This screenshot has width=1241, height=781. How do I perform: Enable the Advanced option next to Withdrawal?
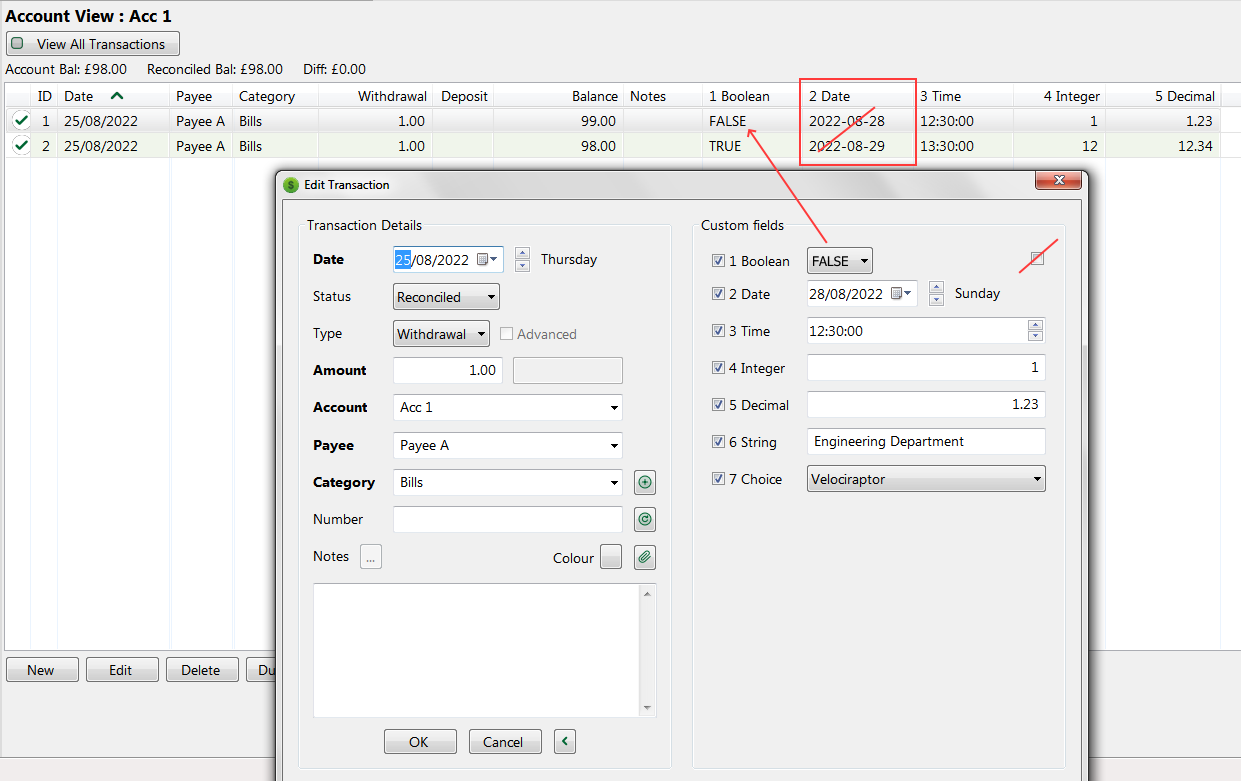tap(506, 333)
